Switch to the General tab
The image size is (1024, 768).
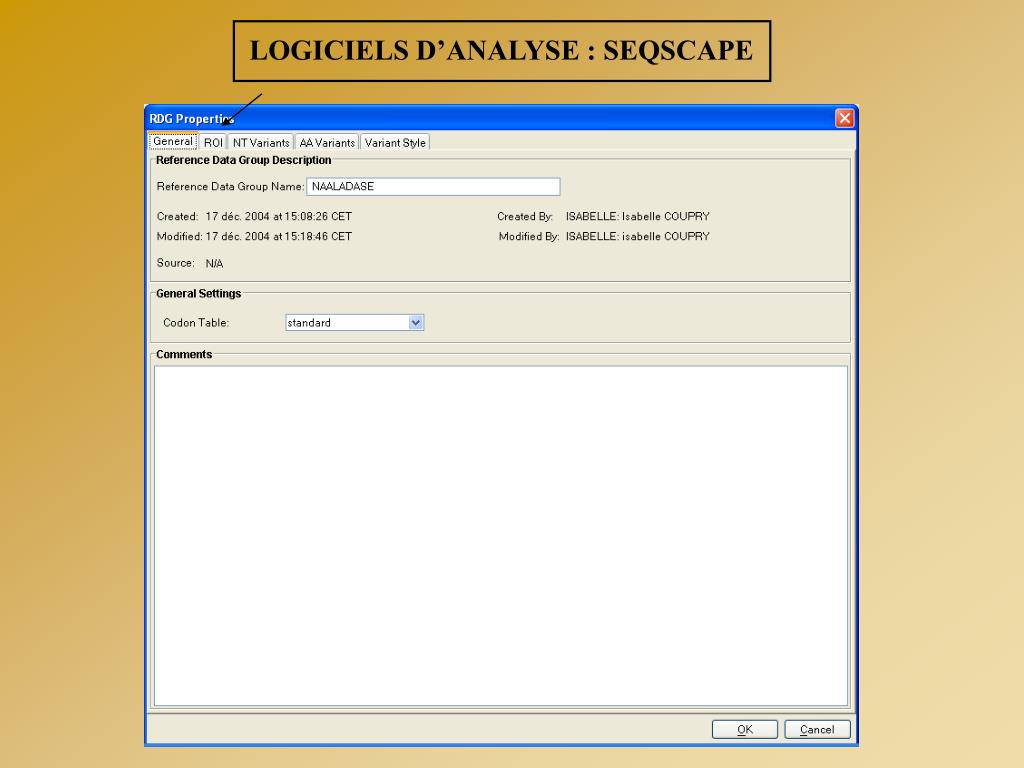[173, 141]
